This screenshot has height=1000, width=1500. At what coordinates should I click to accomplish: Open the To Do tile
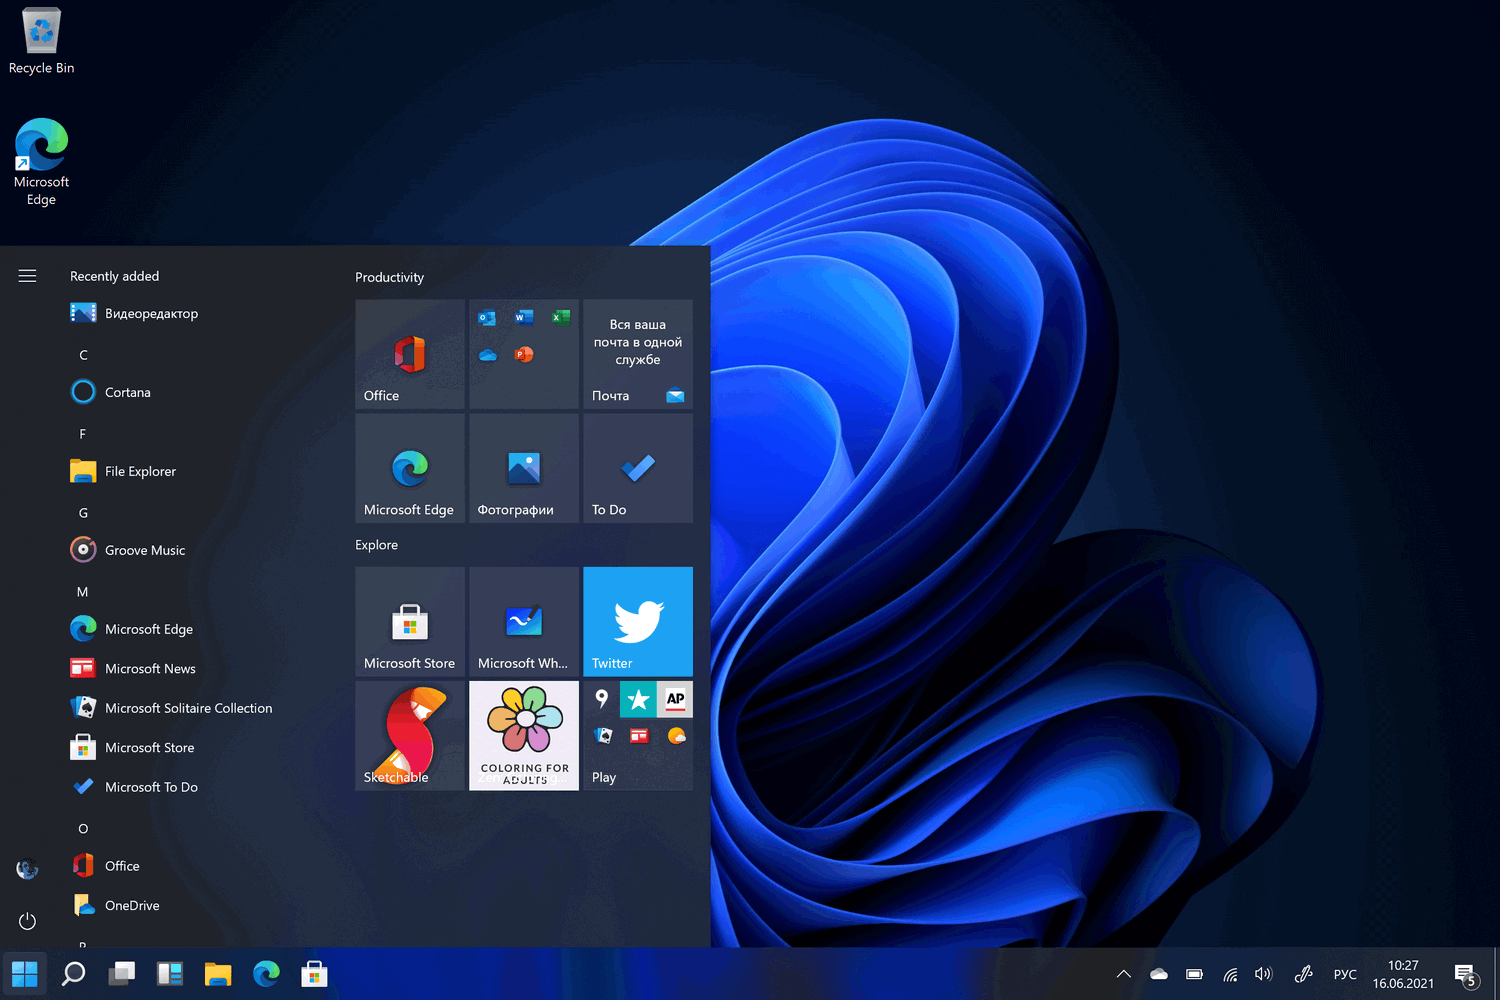[637, 468]
